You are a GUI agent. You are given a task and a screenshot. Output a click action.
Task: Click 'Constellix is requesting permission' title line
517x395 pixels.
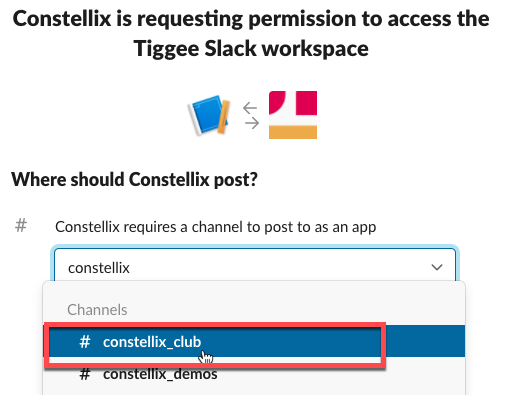coord(251,19)
